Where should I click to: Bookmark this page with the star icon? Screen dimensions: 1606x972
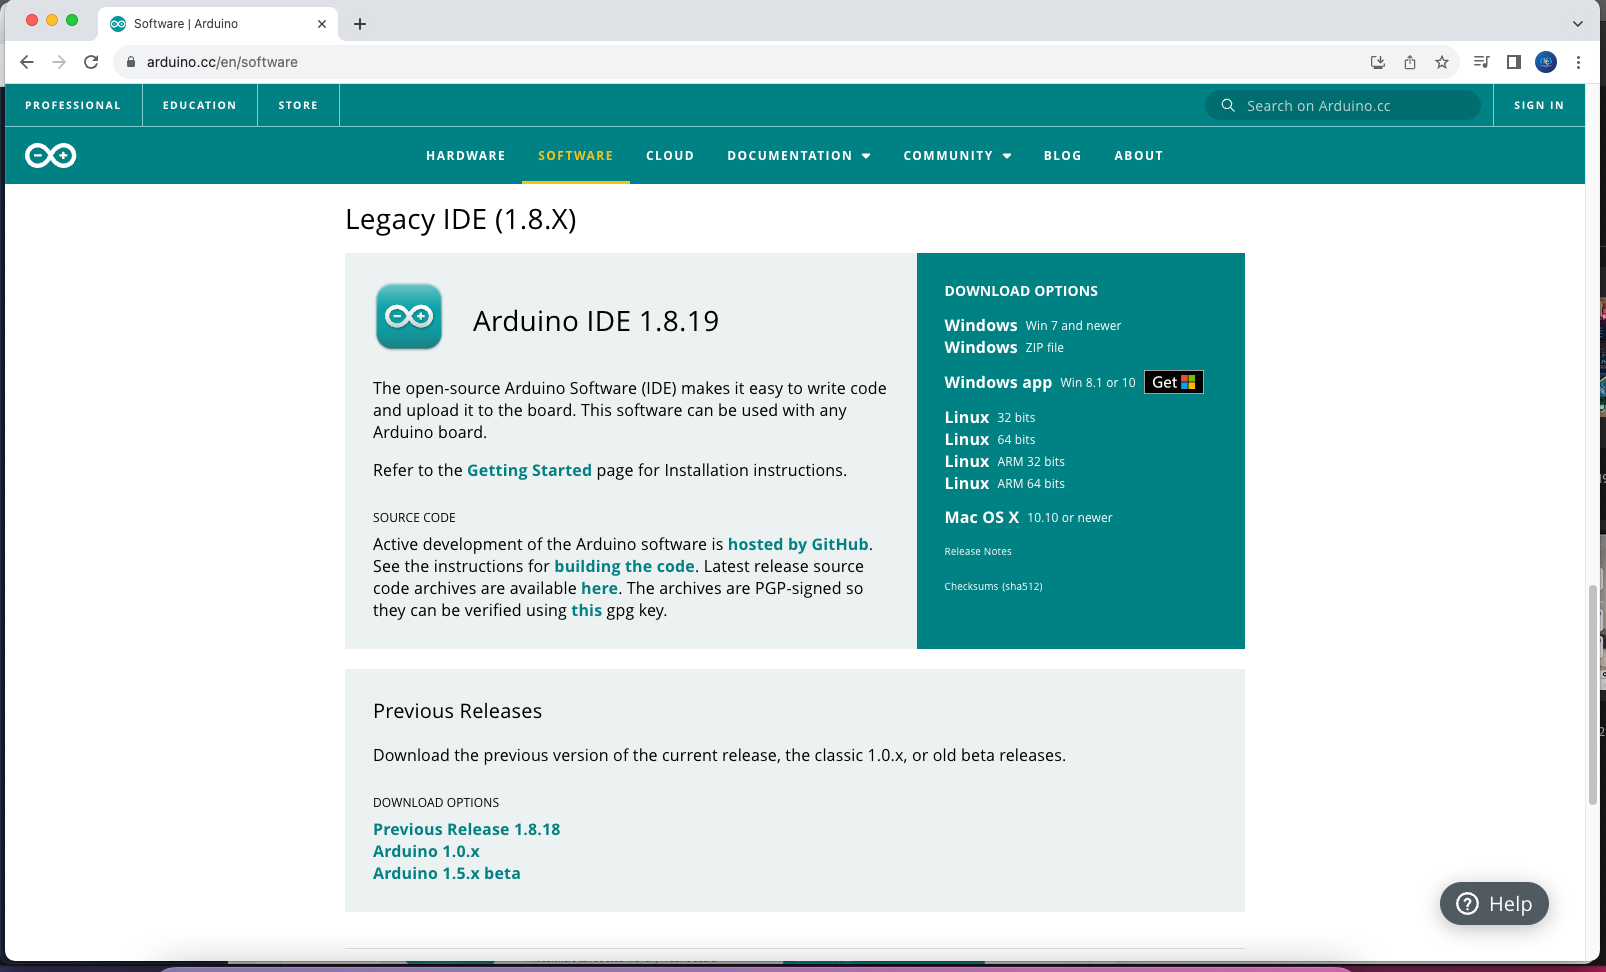1442,62
